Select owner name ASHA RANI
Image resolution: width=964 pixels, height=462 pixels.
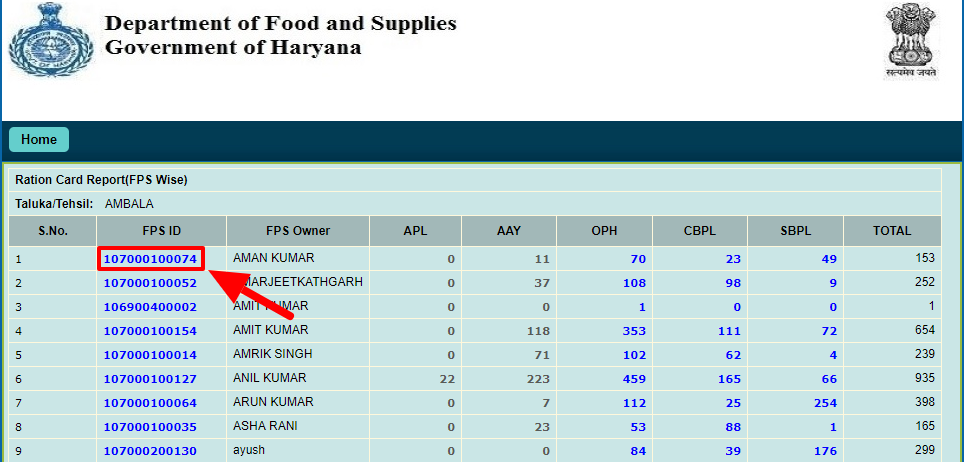pos(266,426)
